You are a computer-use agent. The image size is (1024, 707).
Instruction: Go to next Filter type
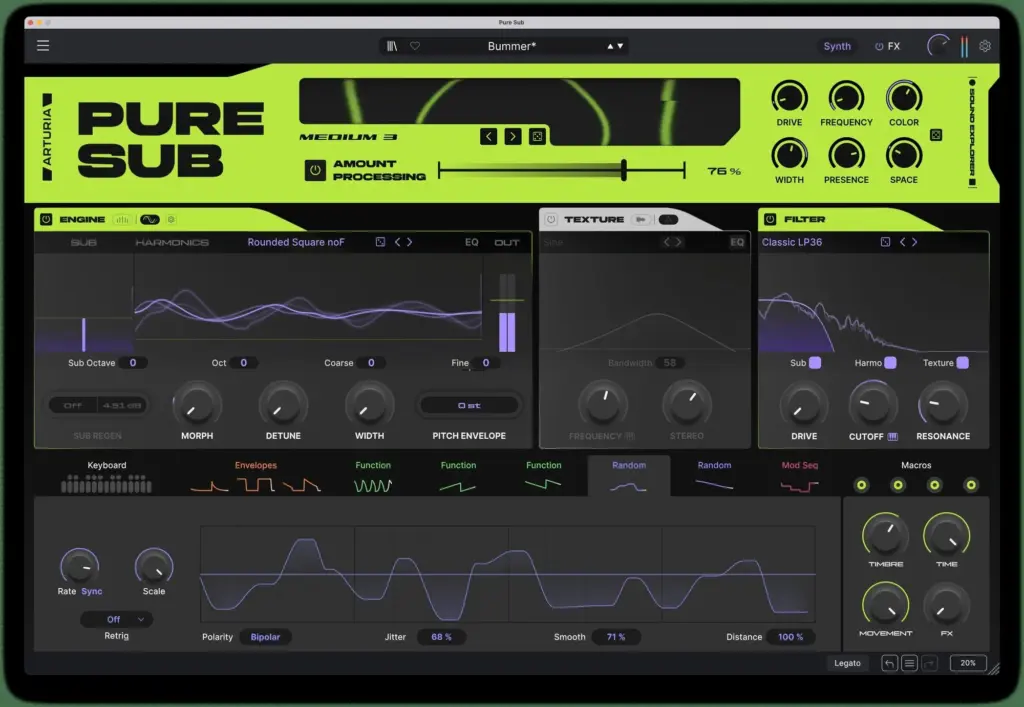pos(914,242)
